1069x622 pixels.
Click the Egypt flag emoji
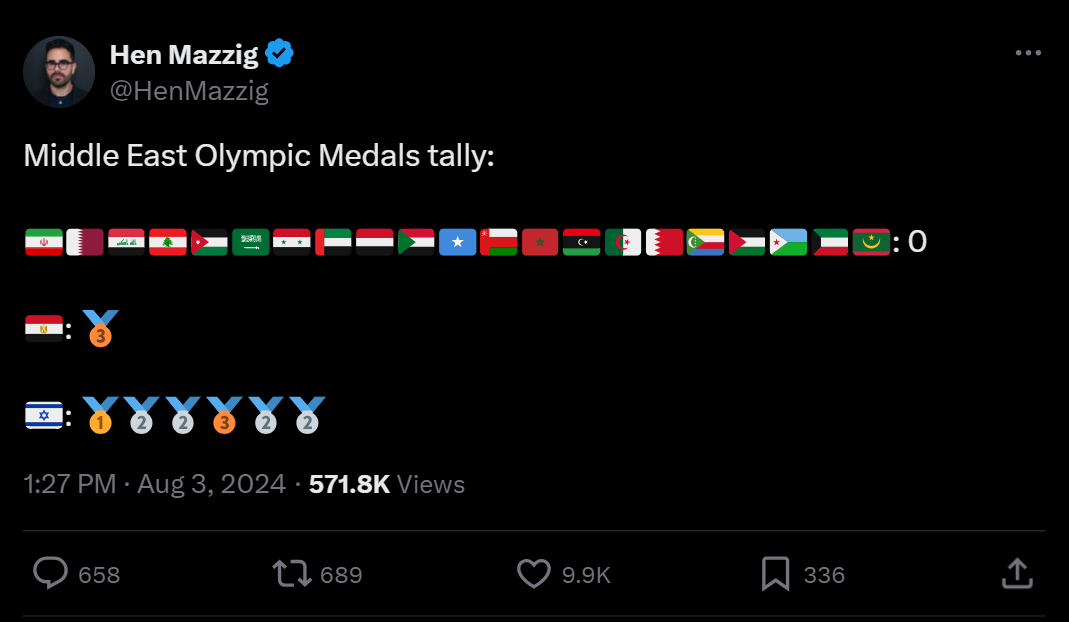click(x=44, y=327)
